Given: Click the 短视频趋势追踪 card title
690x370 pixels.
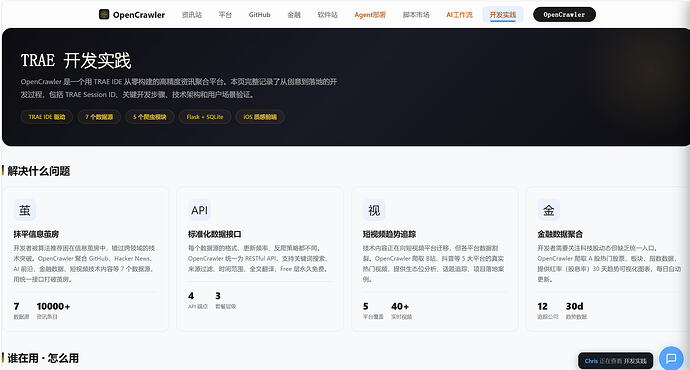Looking at the screenshot, I should [389, 234].
